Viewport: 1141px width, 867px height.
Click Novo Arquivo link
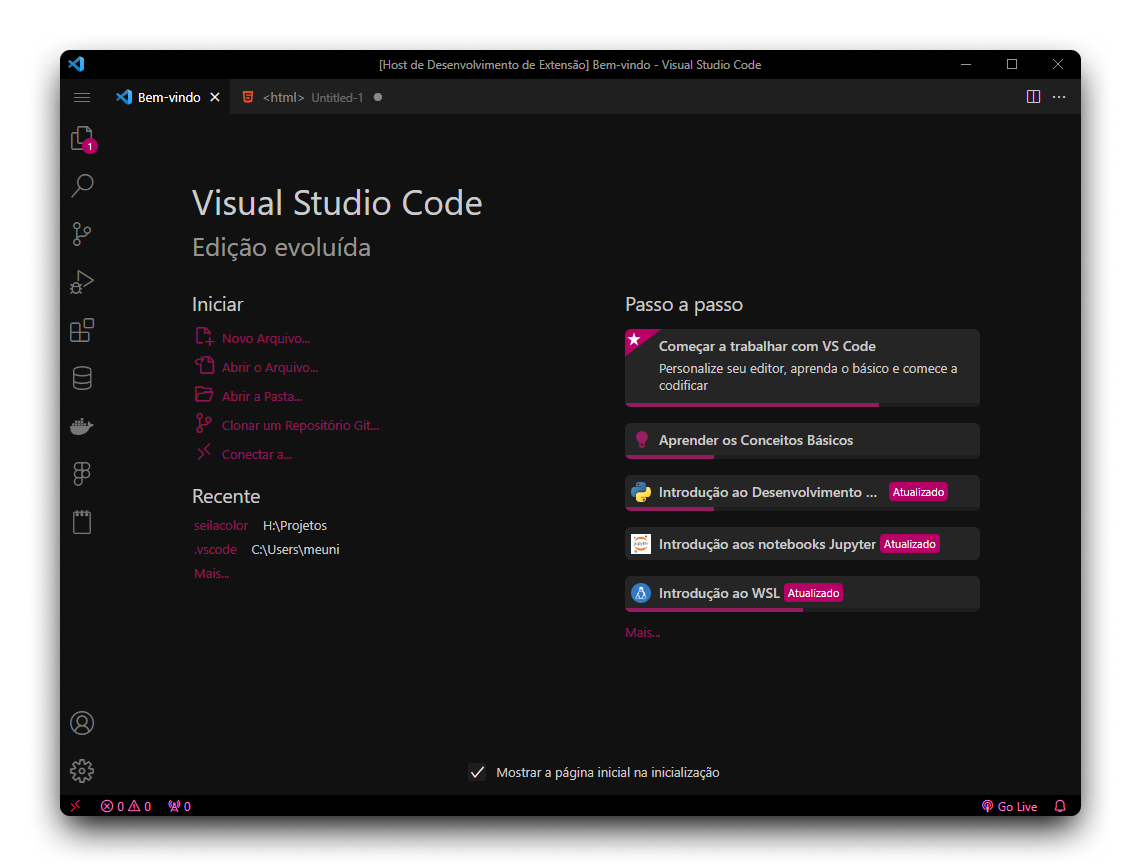266,339
